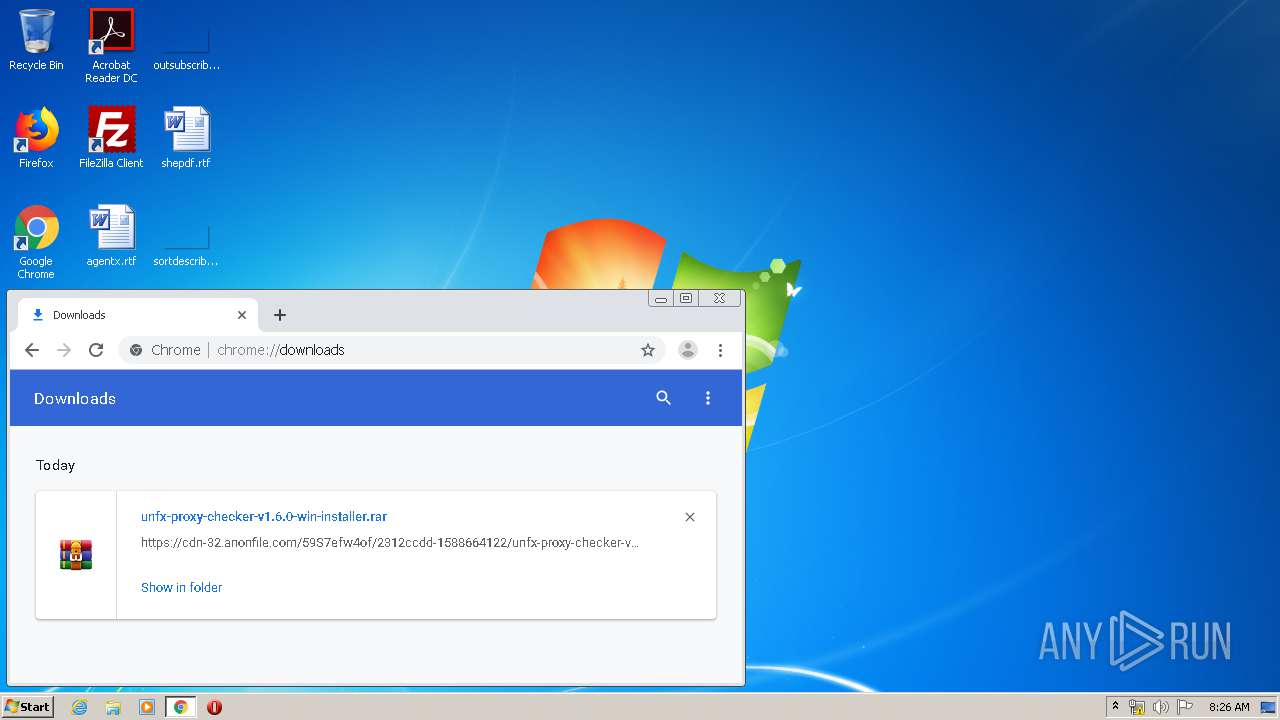This screenshot has width=1280, height=720.
Task: Open the Windows Start menu
Action: pyautogui.click(x=28, y=707)
